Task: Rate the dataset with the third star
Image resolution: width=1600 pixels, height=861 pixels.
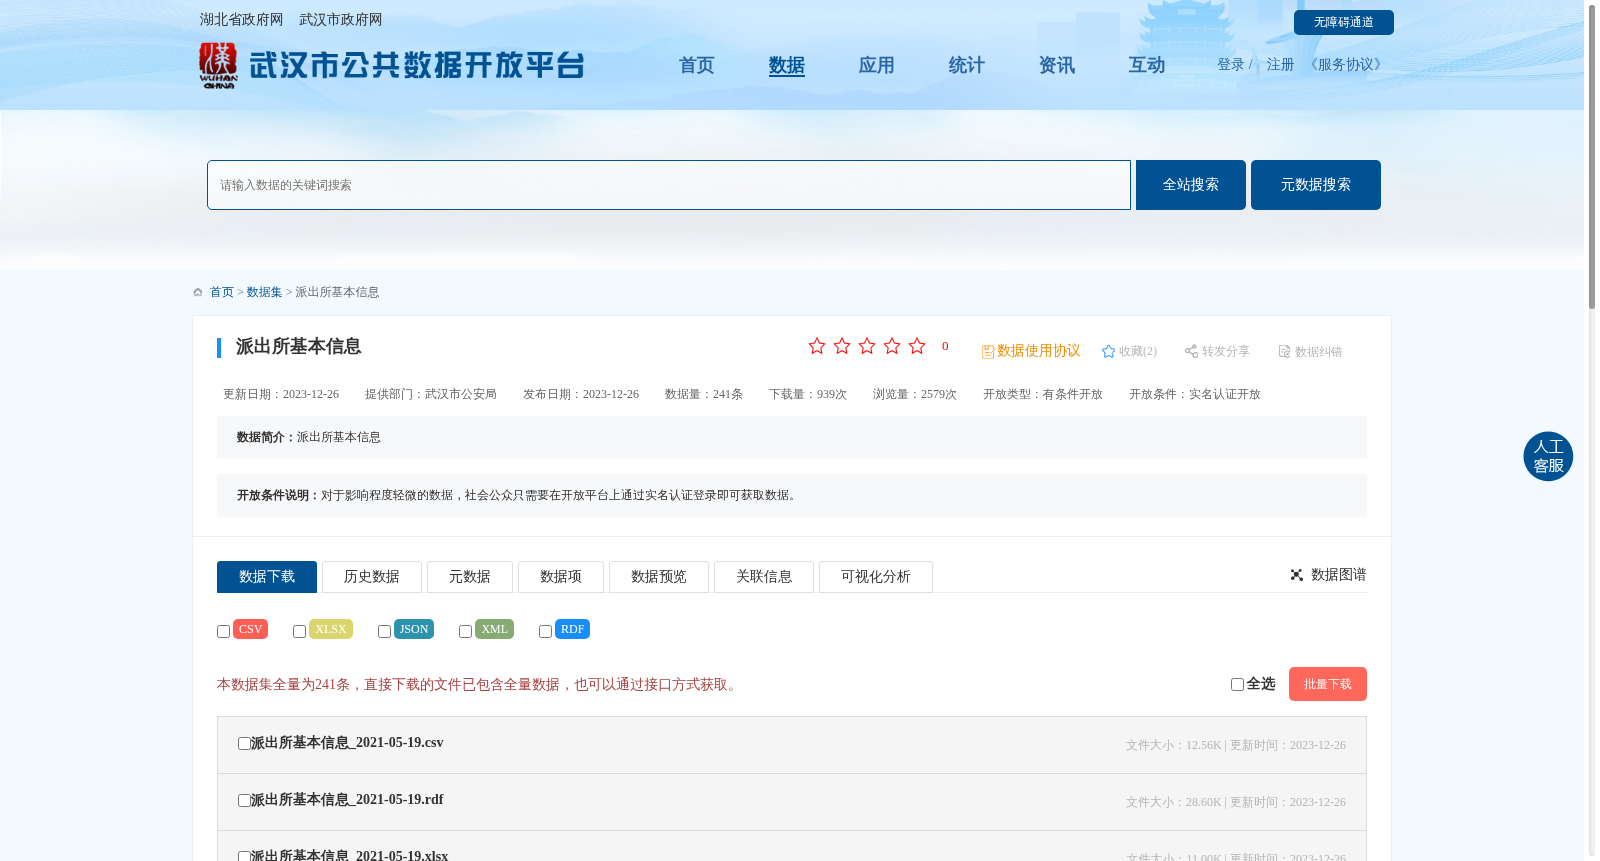Action: [x=867, y=346]
